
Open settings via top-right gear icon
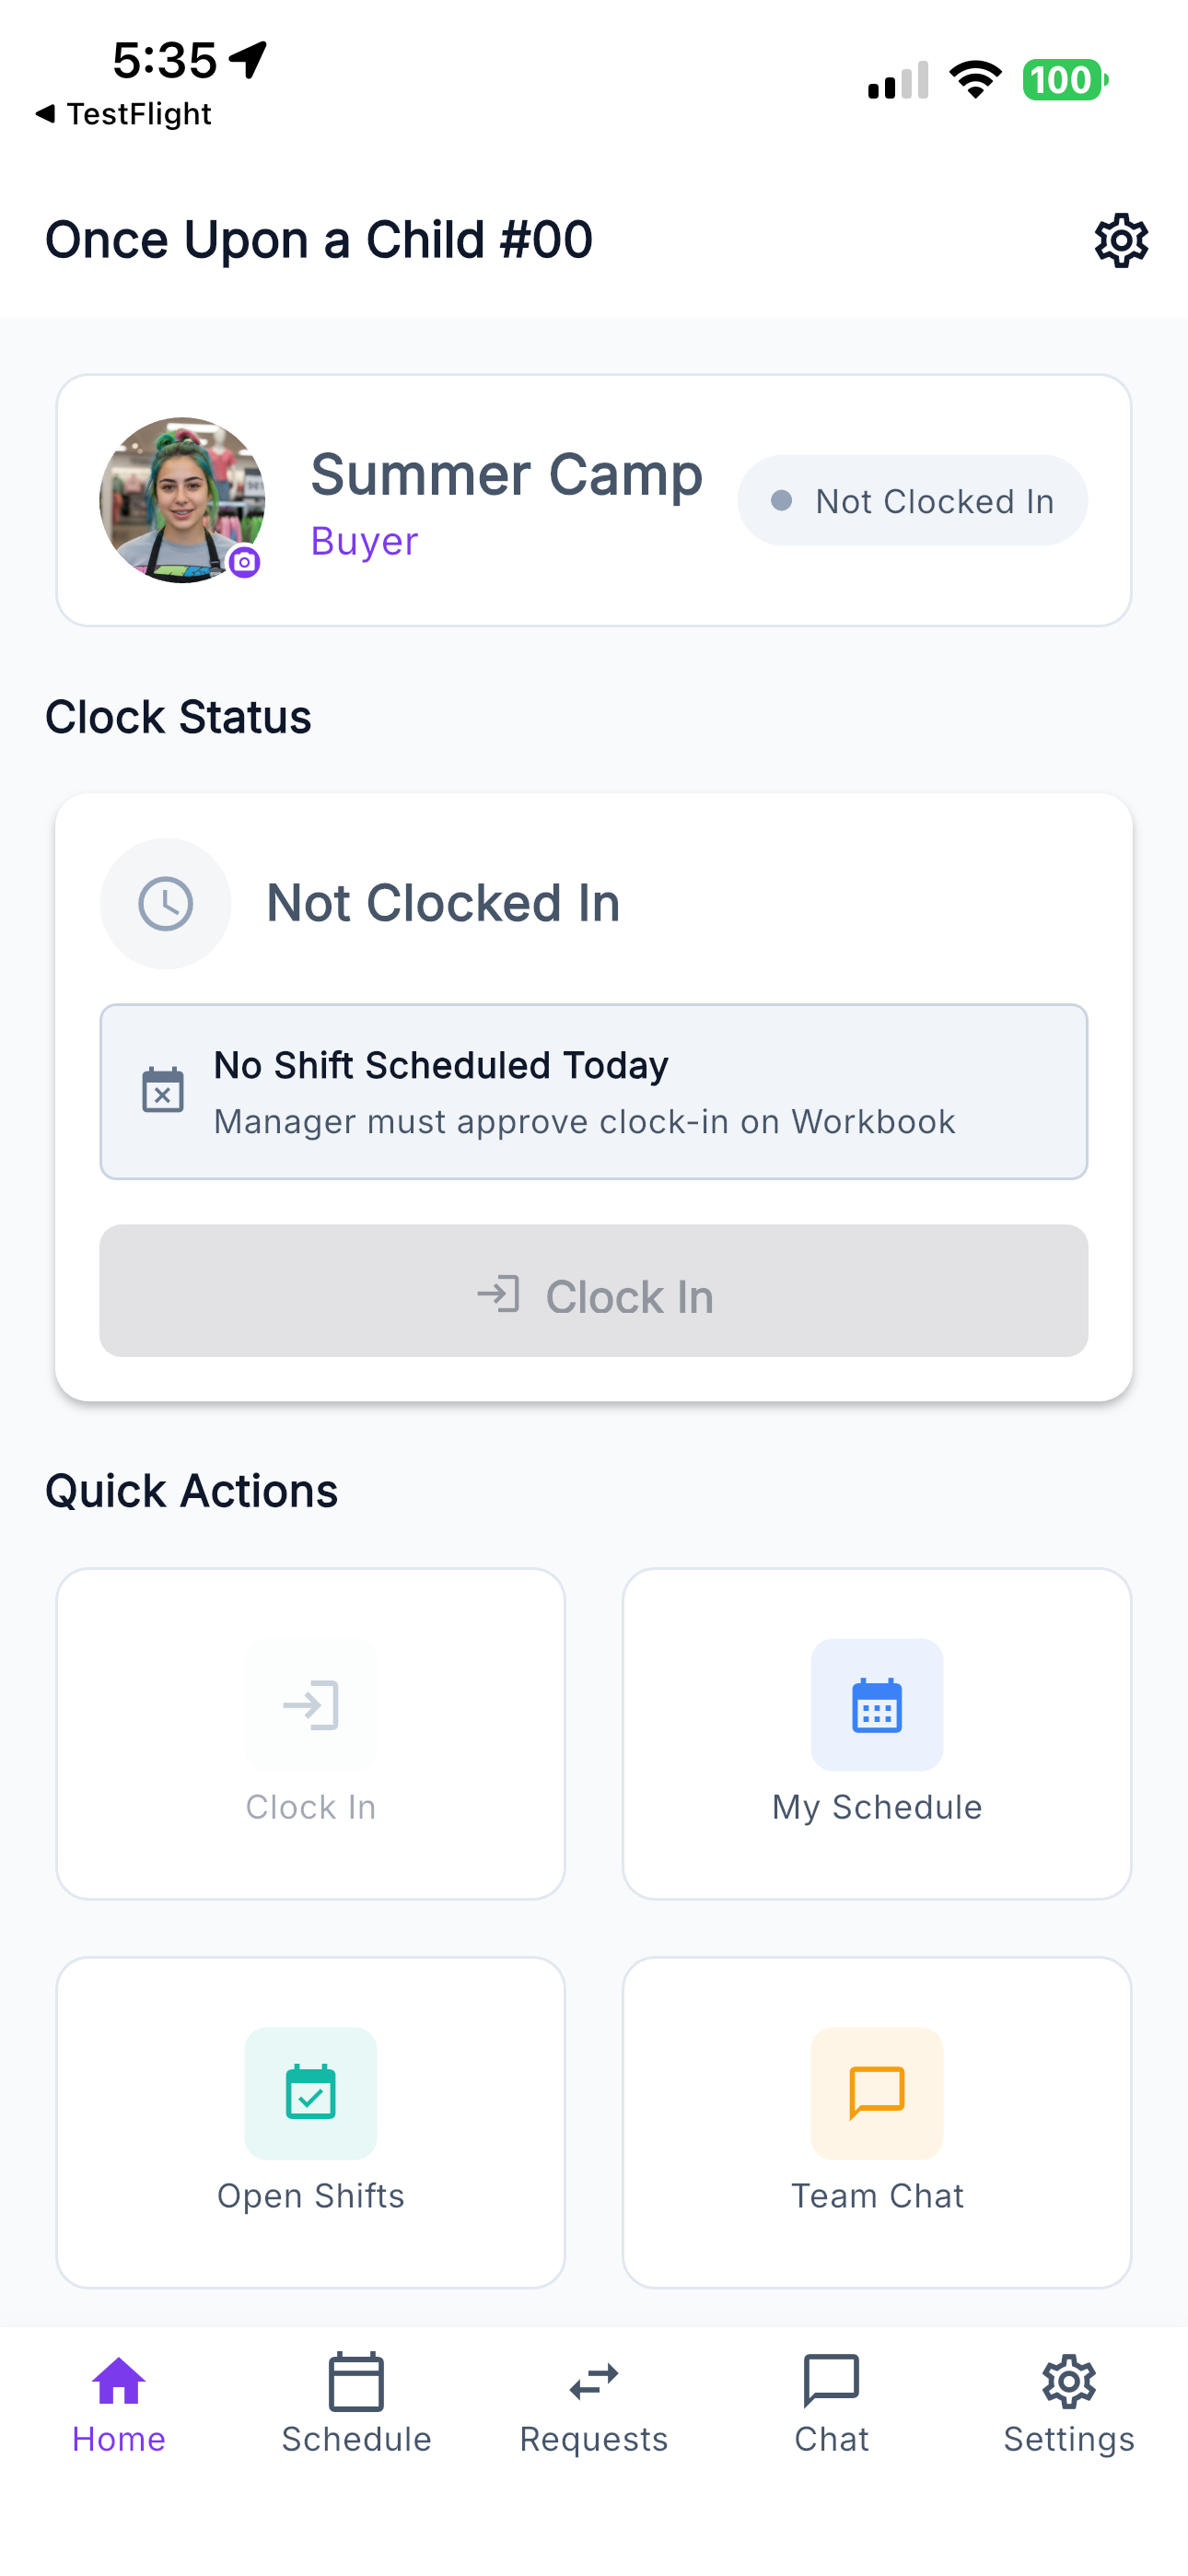1120,240
